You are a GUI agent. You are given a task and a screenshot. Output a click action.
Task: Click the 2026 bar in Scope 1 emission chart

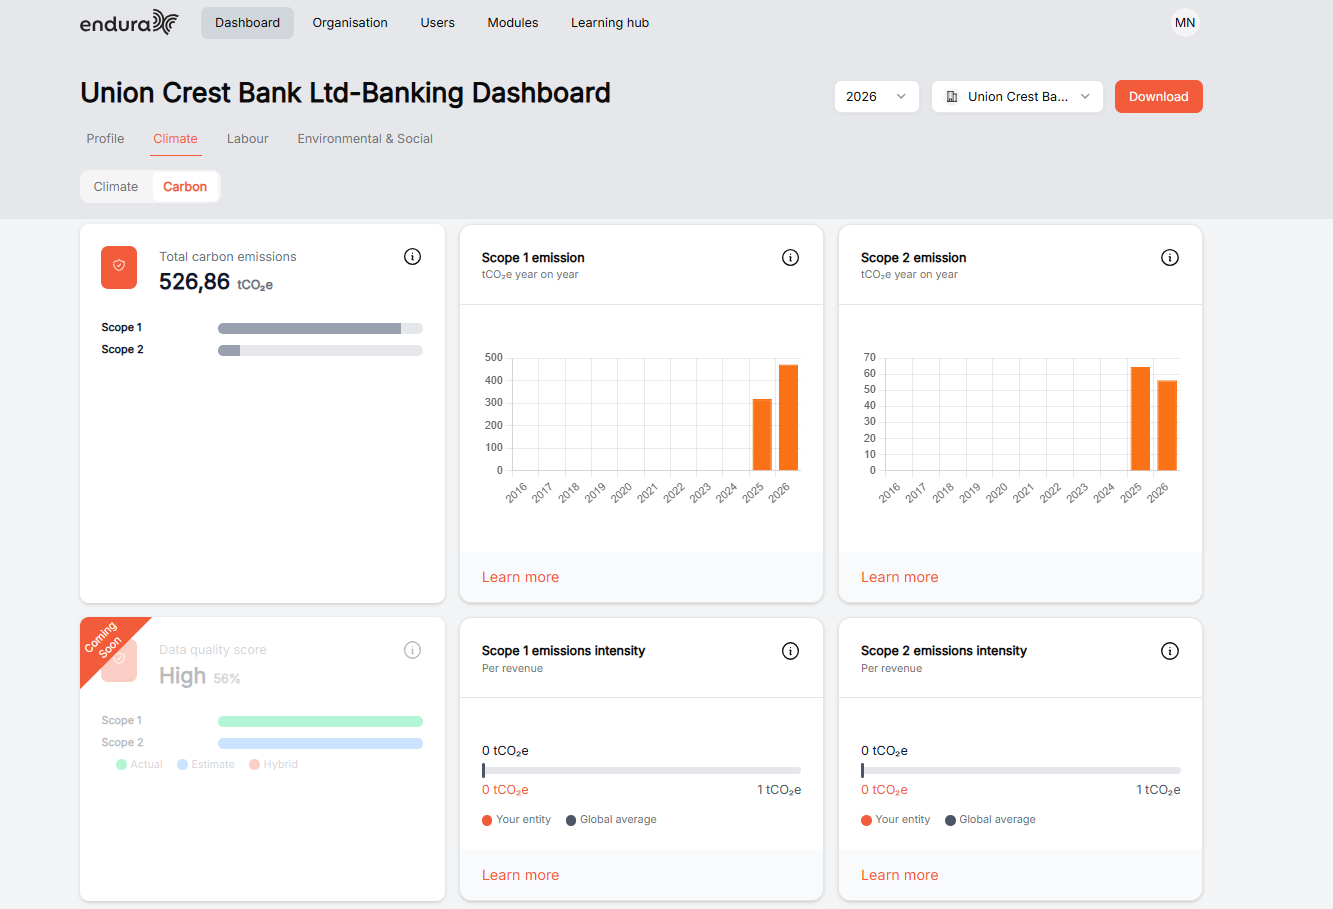[788, 417]
